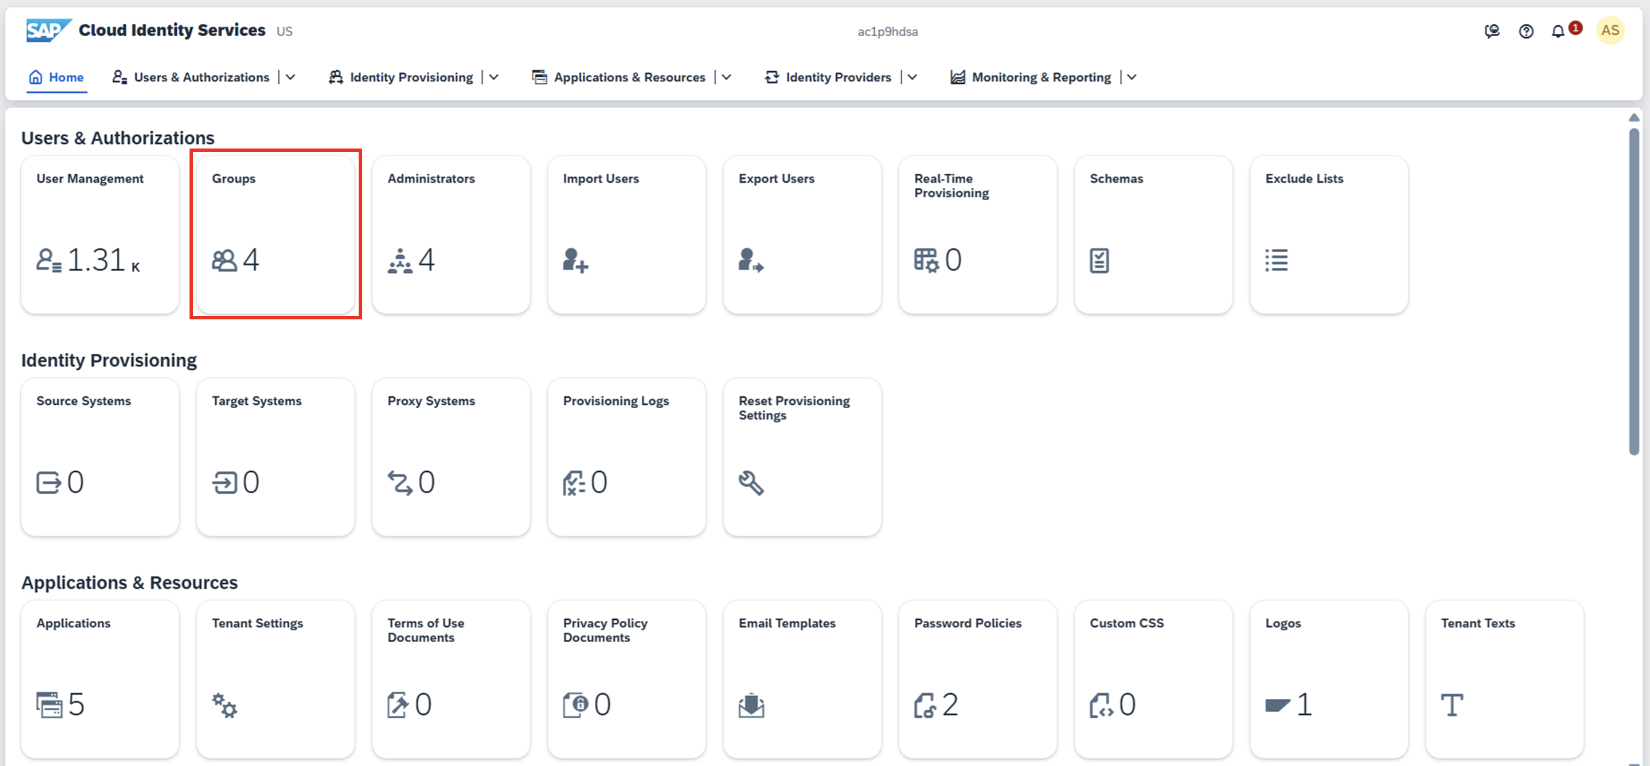Click the AS user avatar
Viewport: 1650px width, 766px height.
tap(1610, 31)
